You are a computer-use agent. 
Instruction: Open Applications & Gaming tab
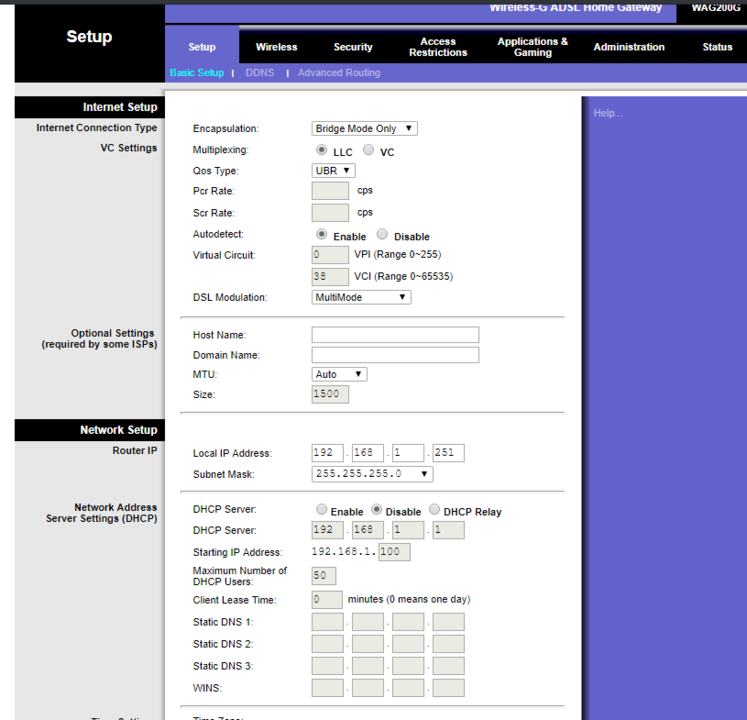coord(533,47)
